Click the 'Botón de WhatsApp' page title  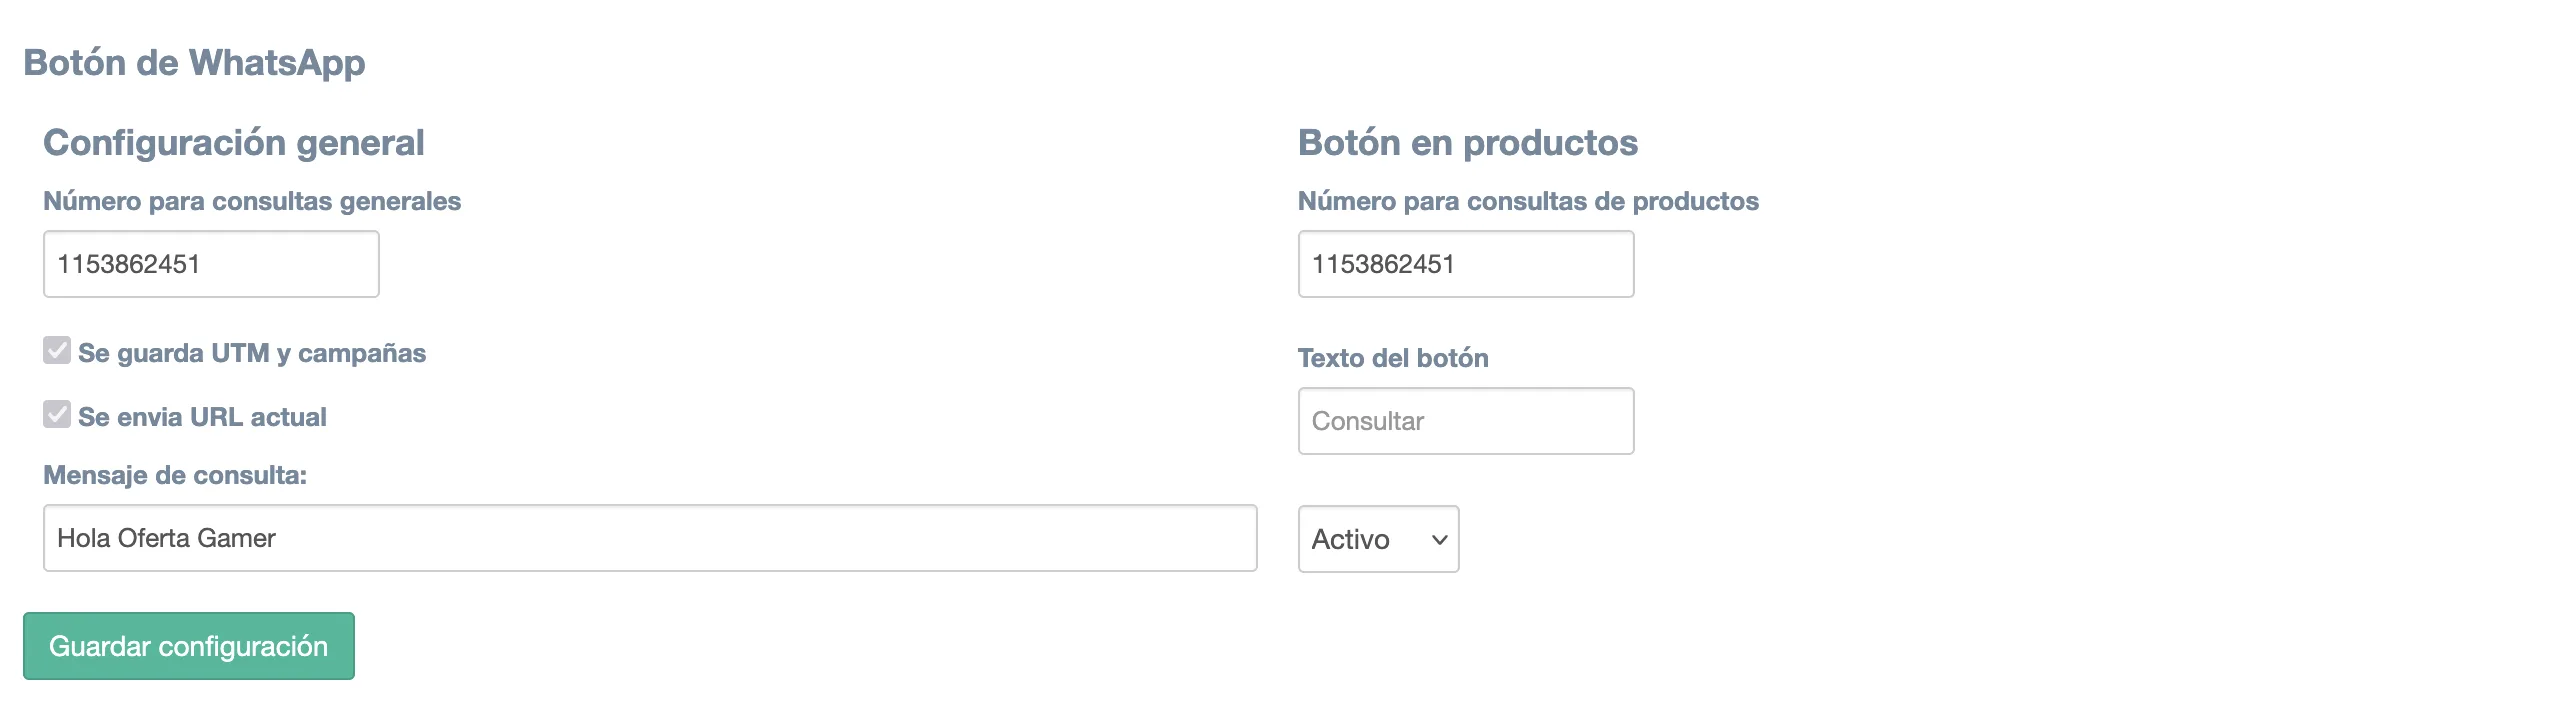coord(194,62)
